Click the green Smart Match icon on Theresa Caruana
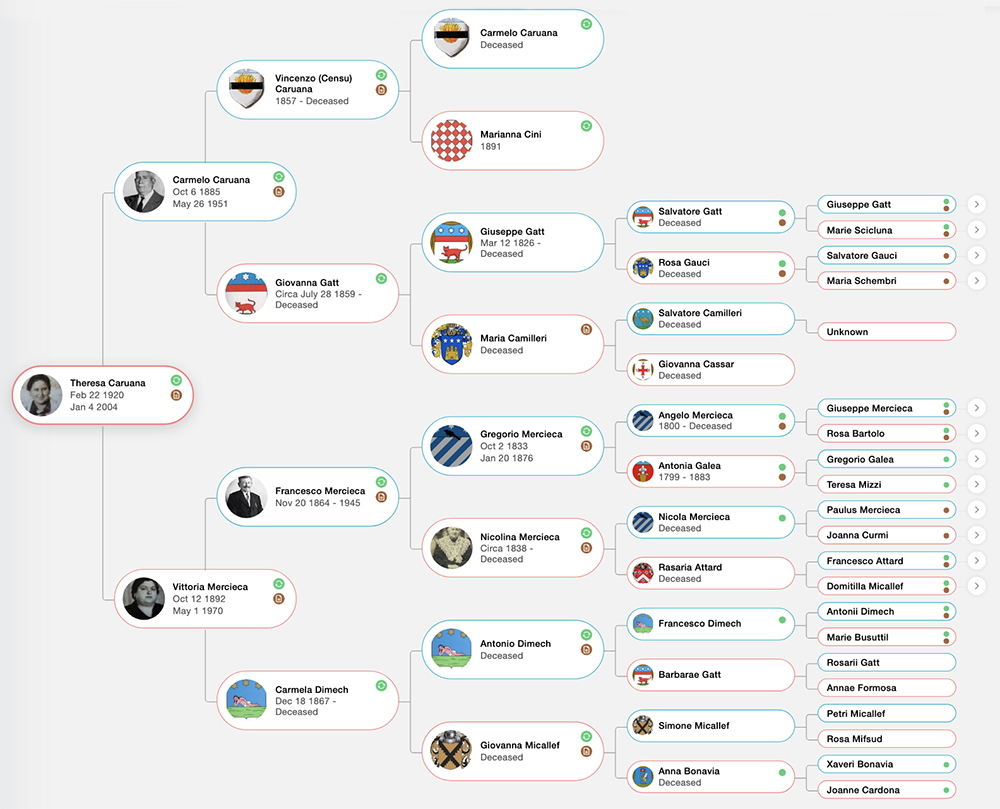This screenshot has width=1000, height=809. tap(176, 381)
